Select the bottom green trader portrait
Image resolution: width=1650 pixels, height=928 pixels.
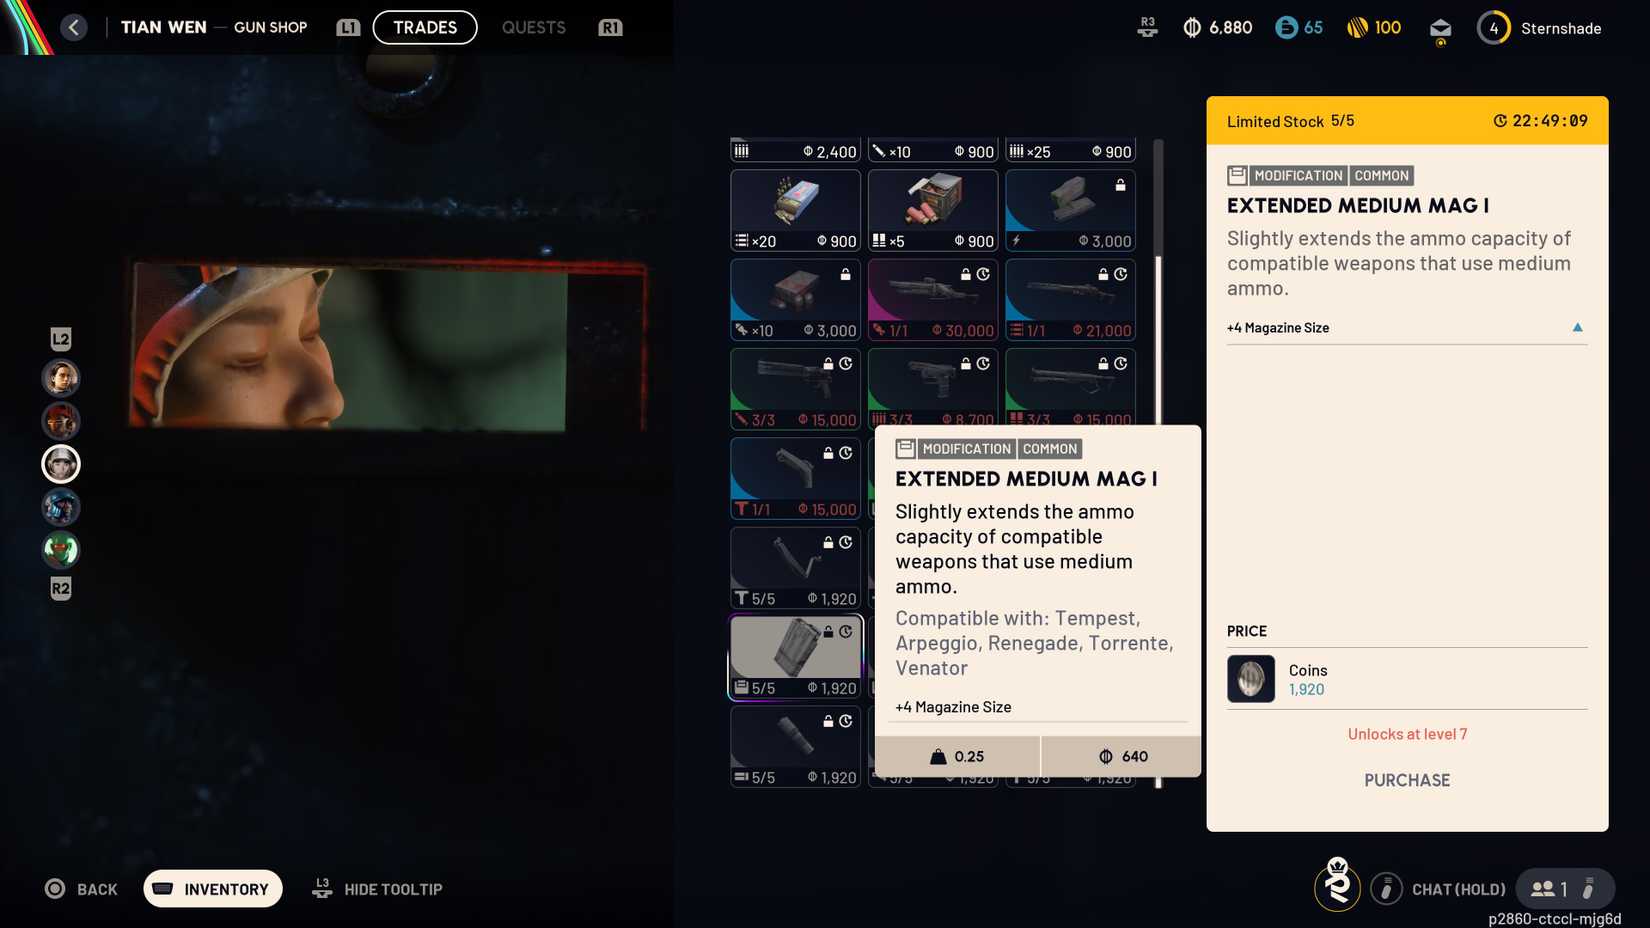pos(61,550)
